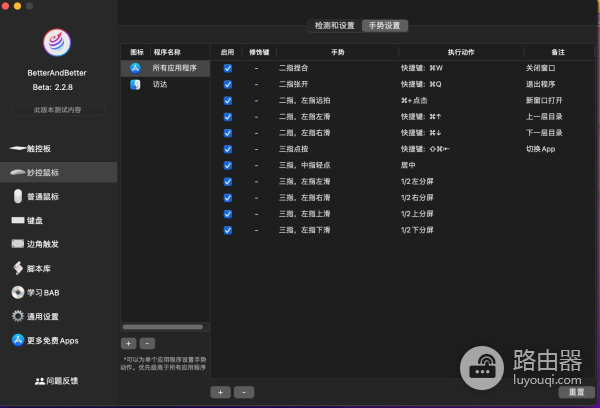
Task: Toggle the 三指, 左指上滑 checkbox
Action: (x=228, y=214)
